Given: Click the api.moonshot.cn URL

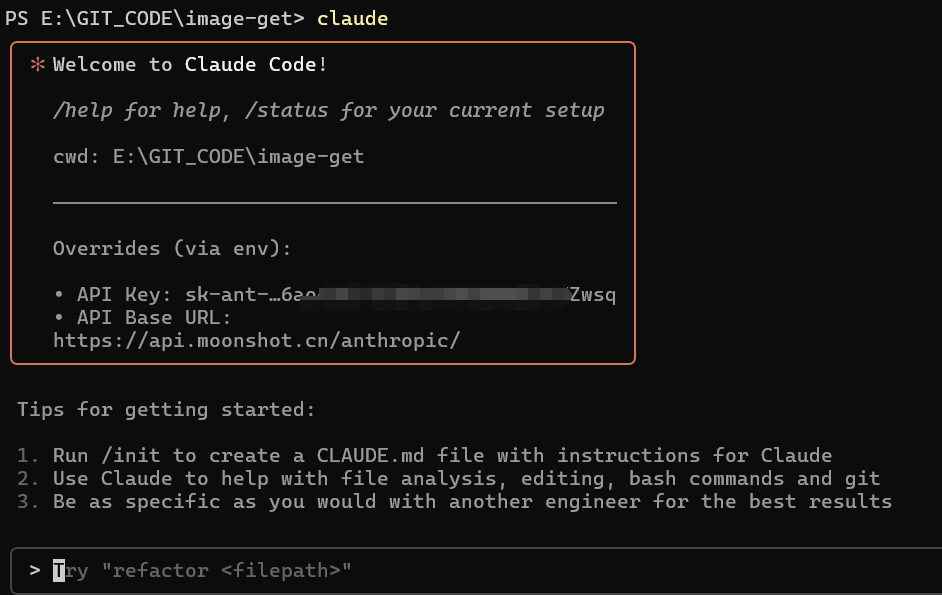Looking at the screenshot, I should coord(256,340).
